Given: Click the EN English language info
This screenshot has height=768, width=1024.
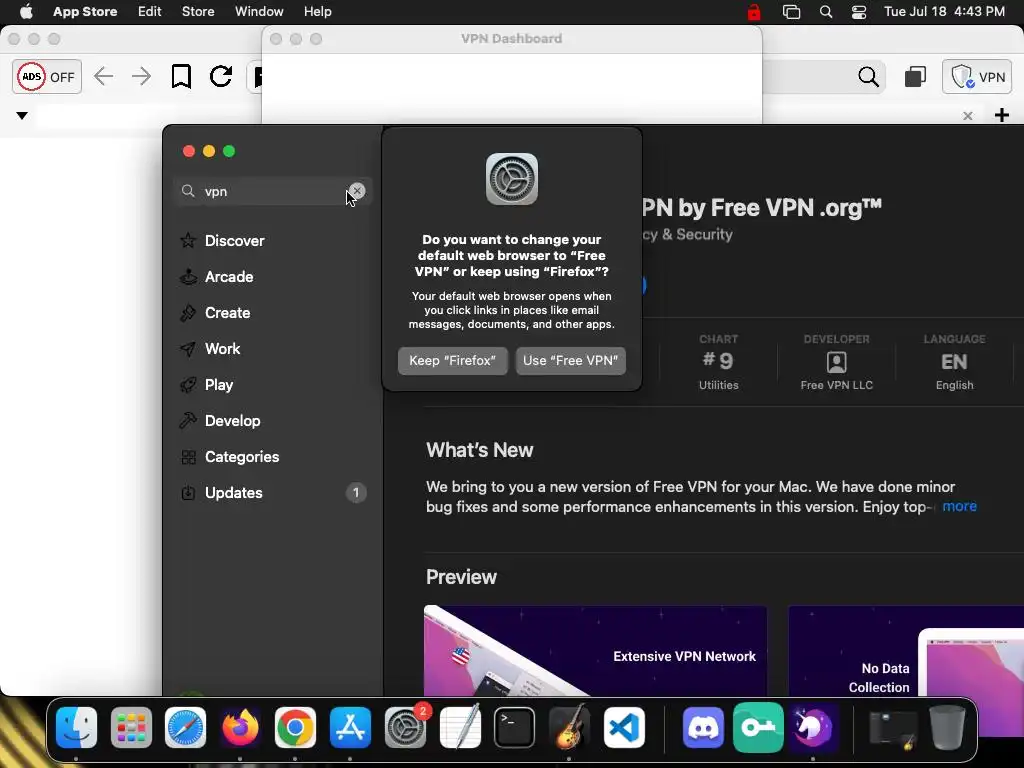Looking at the screenshot, I should (x=954, y=362).
